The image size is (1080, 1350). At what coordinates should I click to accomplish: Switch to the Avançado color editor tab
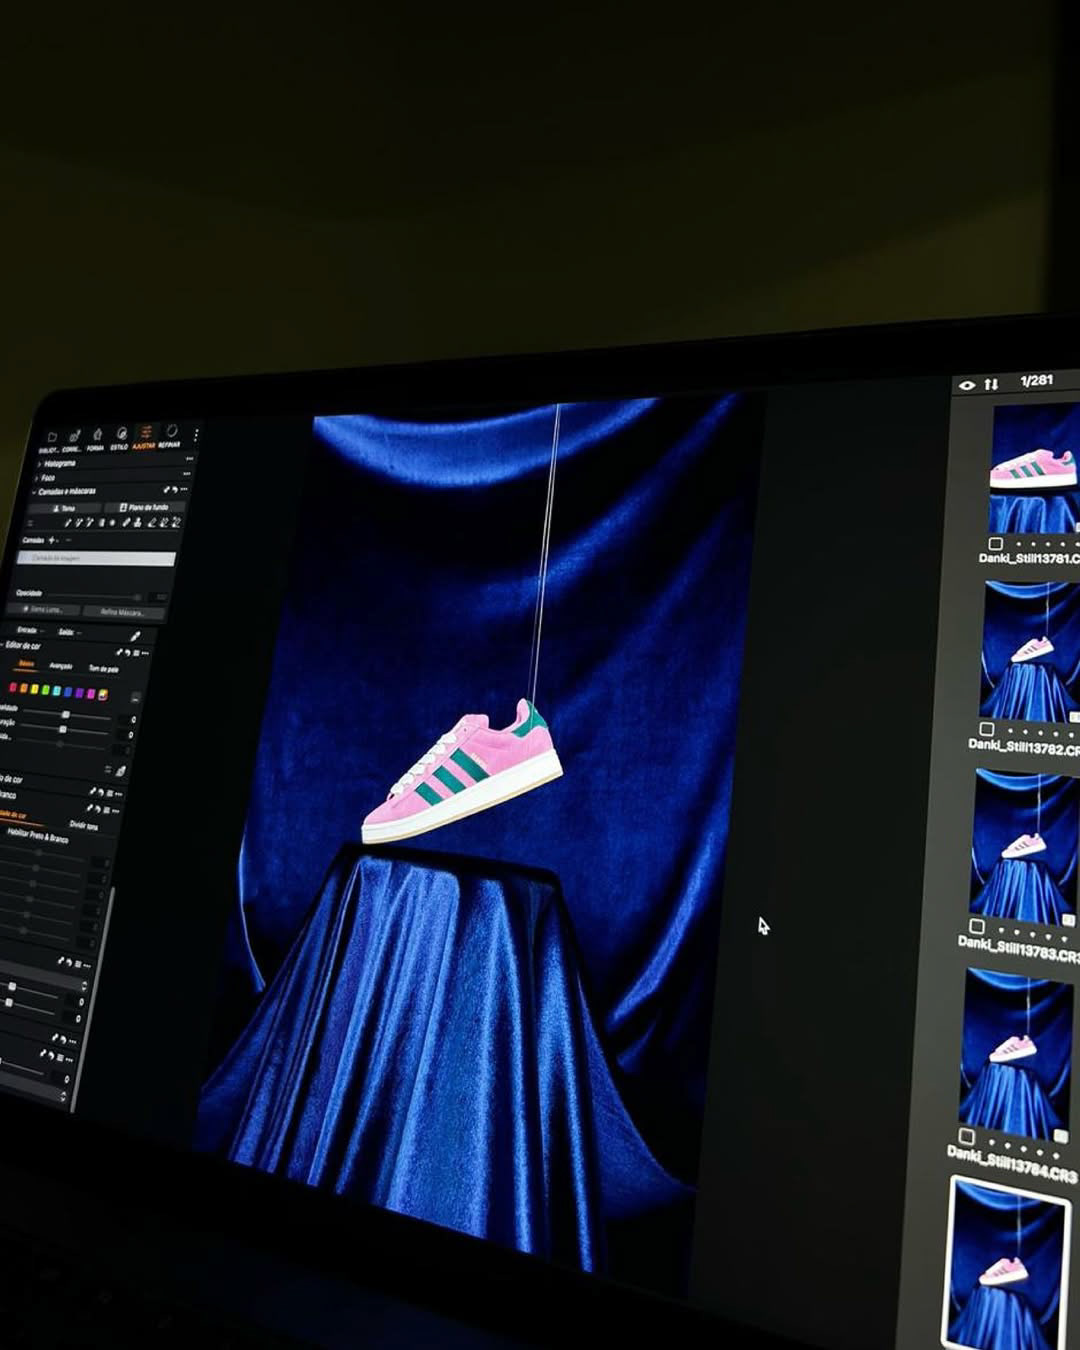click(x=60, y=666)
